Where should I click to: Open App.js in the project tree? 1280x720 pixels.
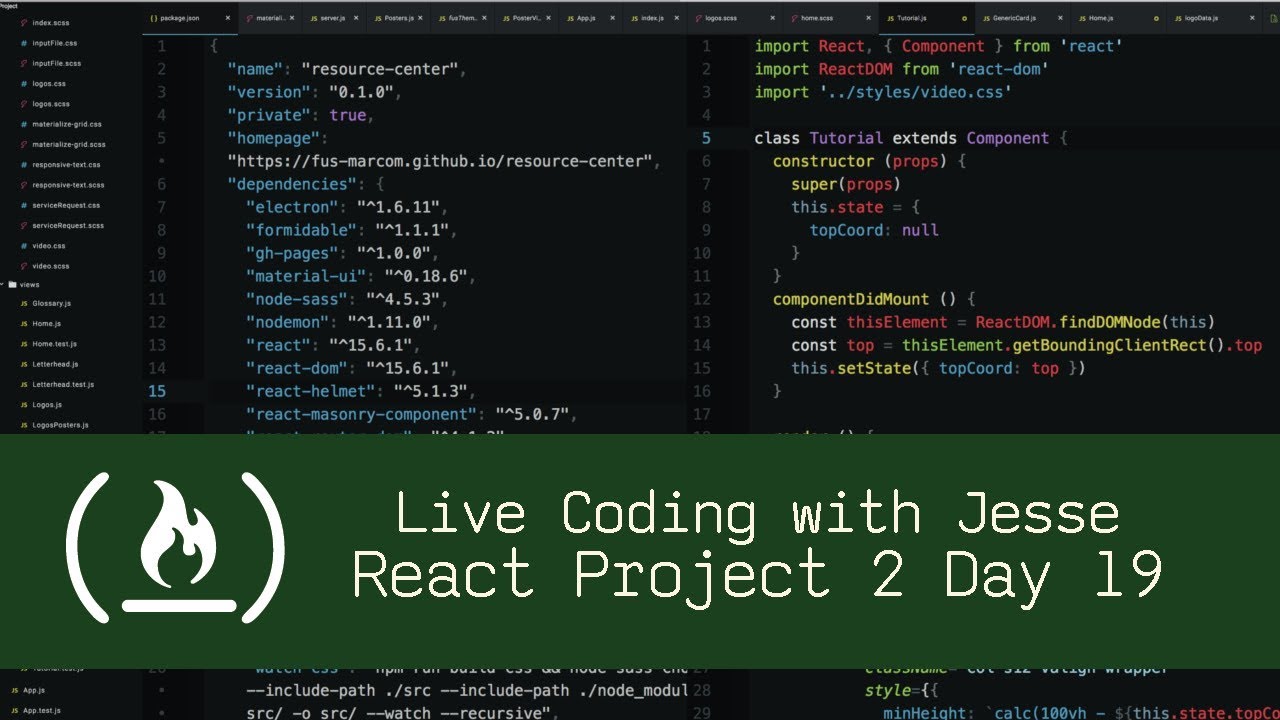pos(34,690)
